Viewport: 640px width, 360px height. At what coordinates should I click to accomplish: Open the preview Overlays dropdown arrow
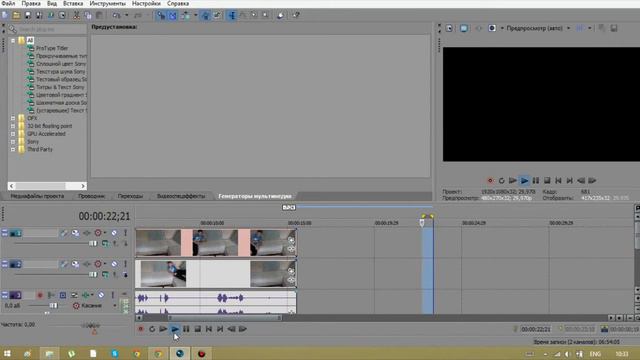[589, 28]
